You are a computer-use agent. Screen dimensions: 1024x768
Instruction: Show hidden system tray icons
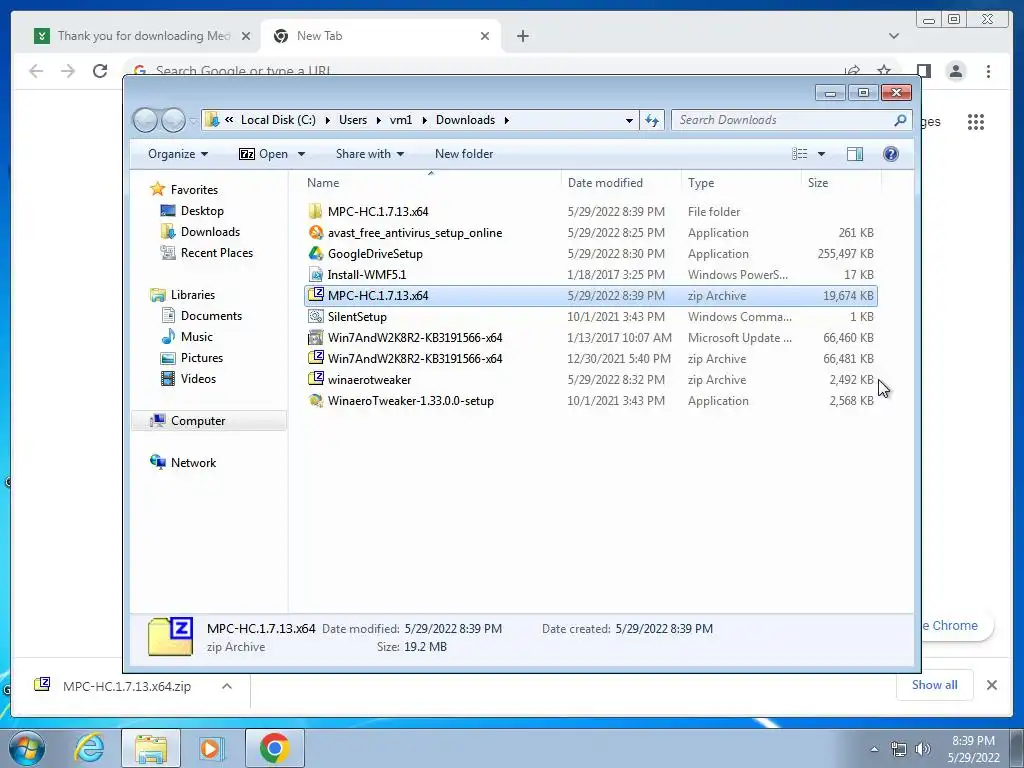tap(874, 749)
